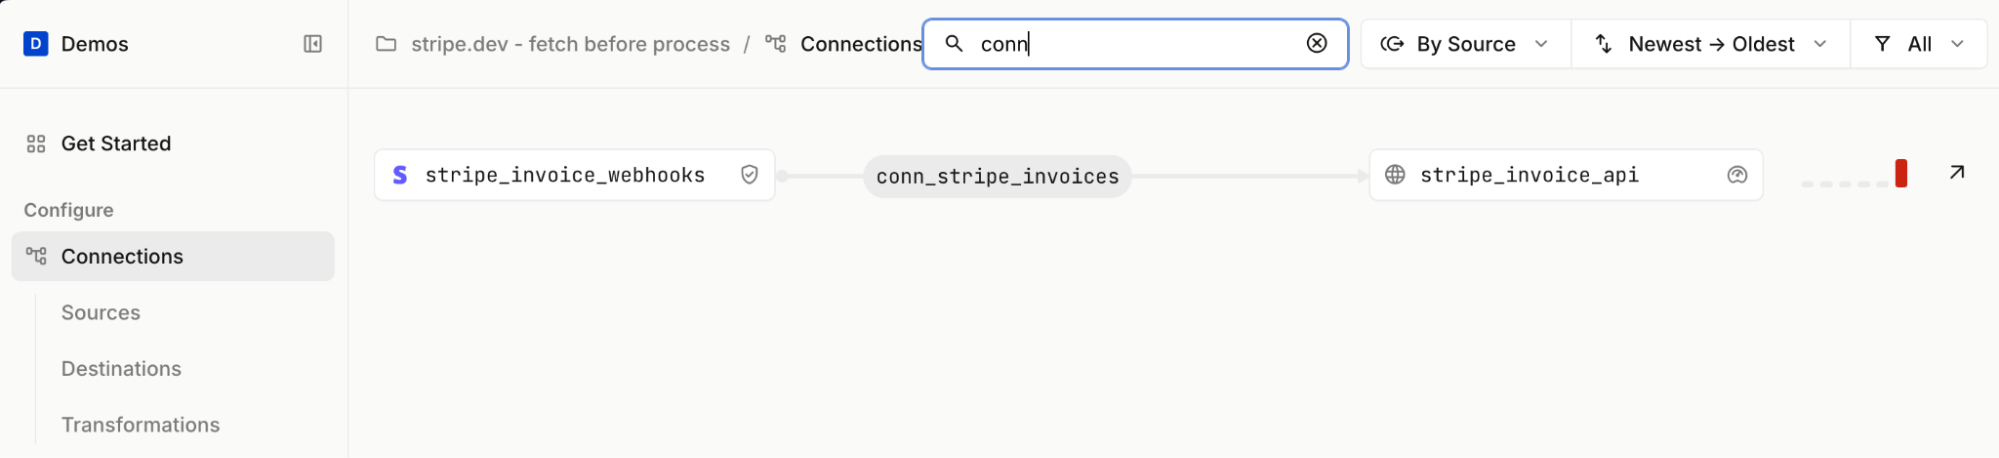Go to Destinations in sidebar
This screenshot has width=1999, height=458.
(x=121, y=369)
